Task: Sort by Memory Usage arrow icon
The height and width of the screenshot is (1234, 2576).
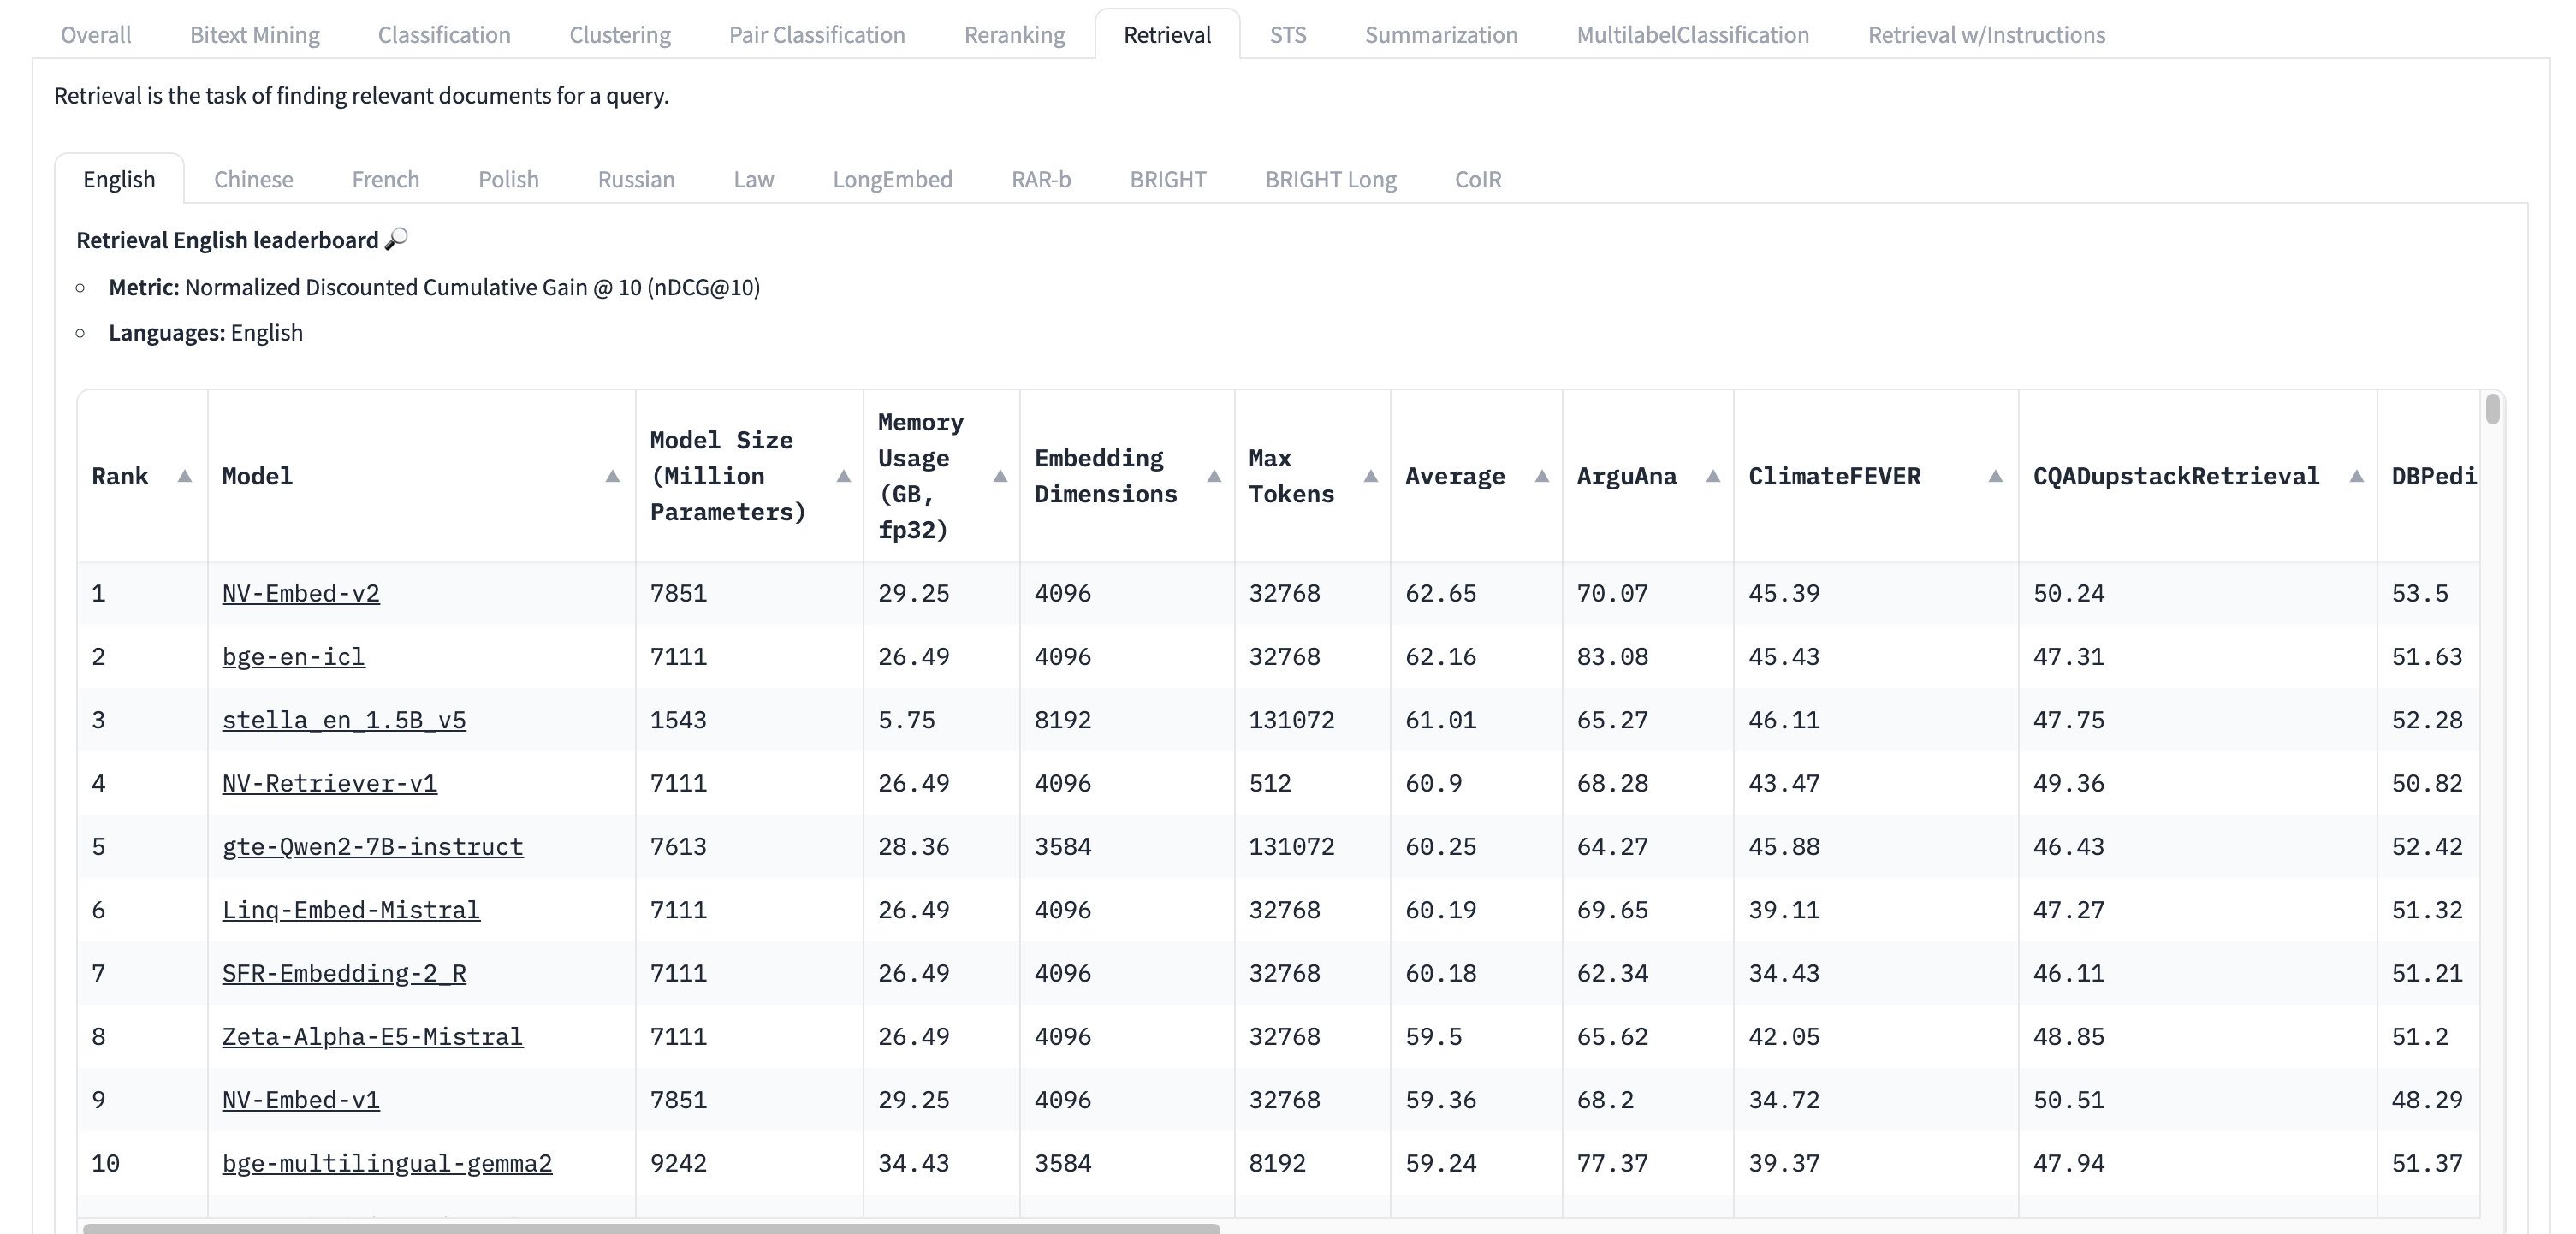Action: [x=999, y=476]
